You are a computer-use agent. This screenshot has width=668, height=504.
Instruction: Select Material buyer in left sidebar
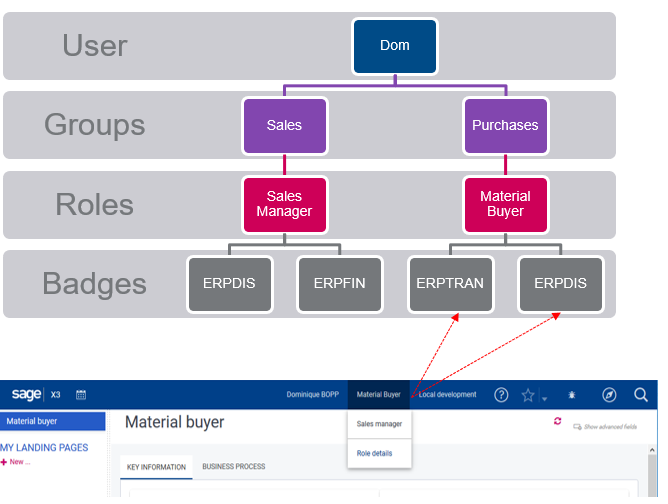point(32,422)
